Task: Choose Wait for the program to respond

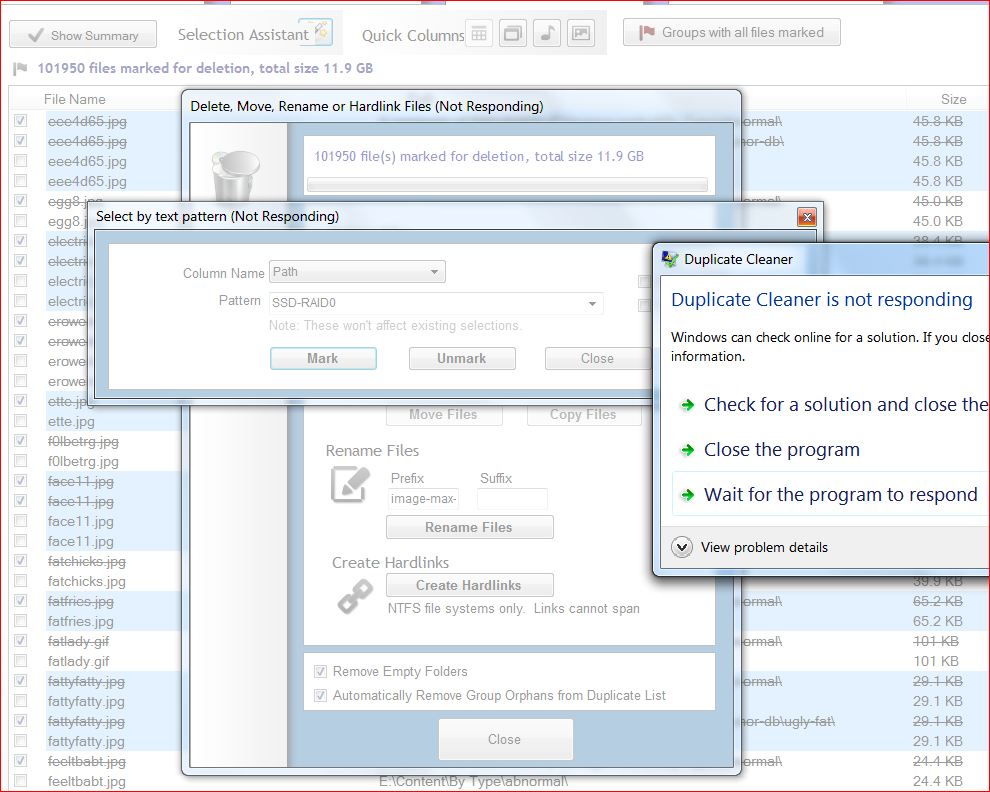Action: point(840,495)
